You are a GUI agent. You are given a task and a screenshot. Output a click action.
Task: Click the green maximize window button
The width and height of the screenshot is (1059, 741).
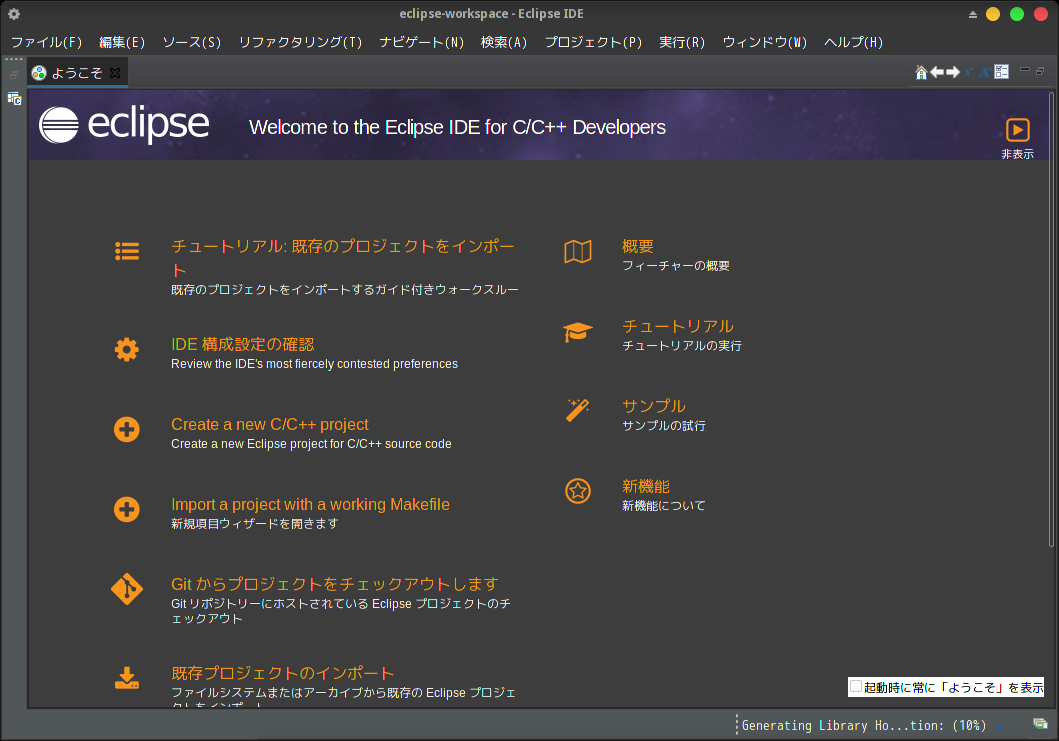[1016, 14]
